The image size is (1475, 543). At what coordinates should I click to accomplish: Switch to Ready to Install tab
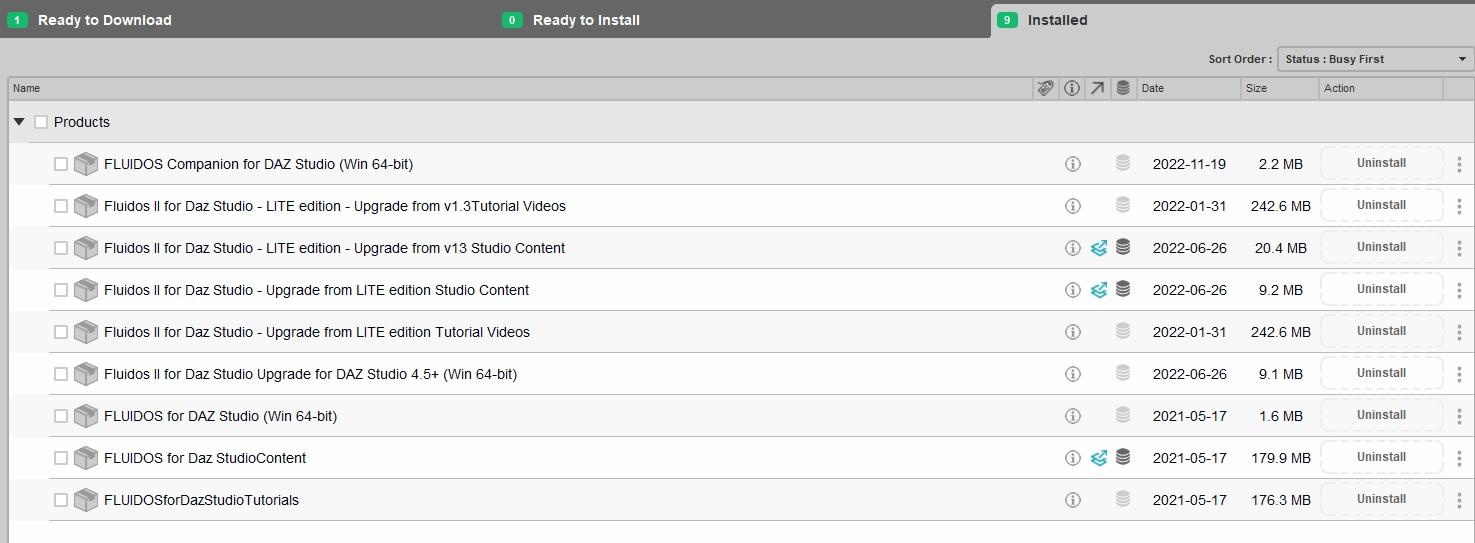[586, 20]
